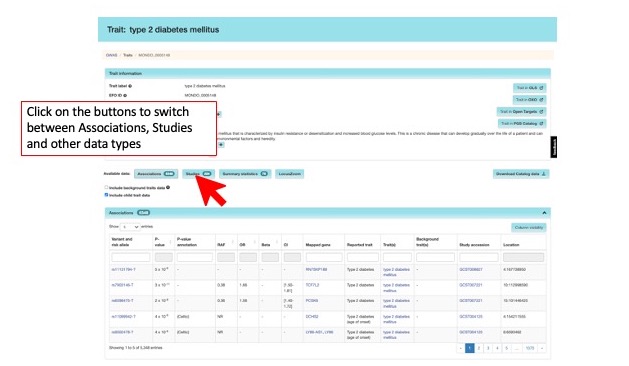Click the Background trait(s) filter box
Image resolution: width=629 pixels, height=366 pixels.
435,257
